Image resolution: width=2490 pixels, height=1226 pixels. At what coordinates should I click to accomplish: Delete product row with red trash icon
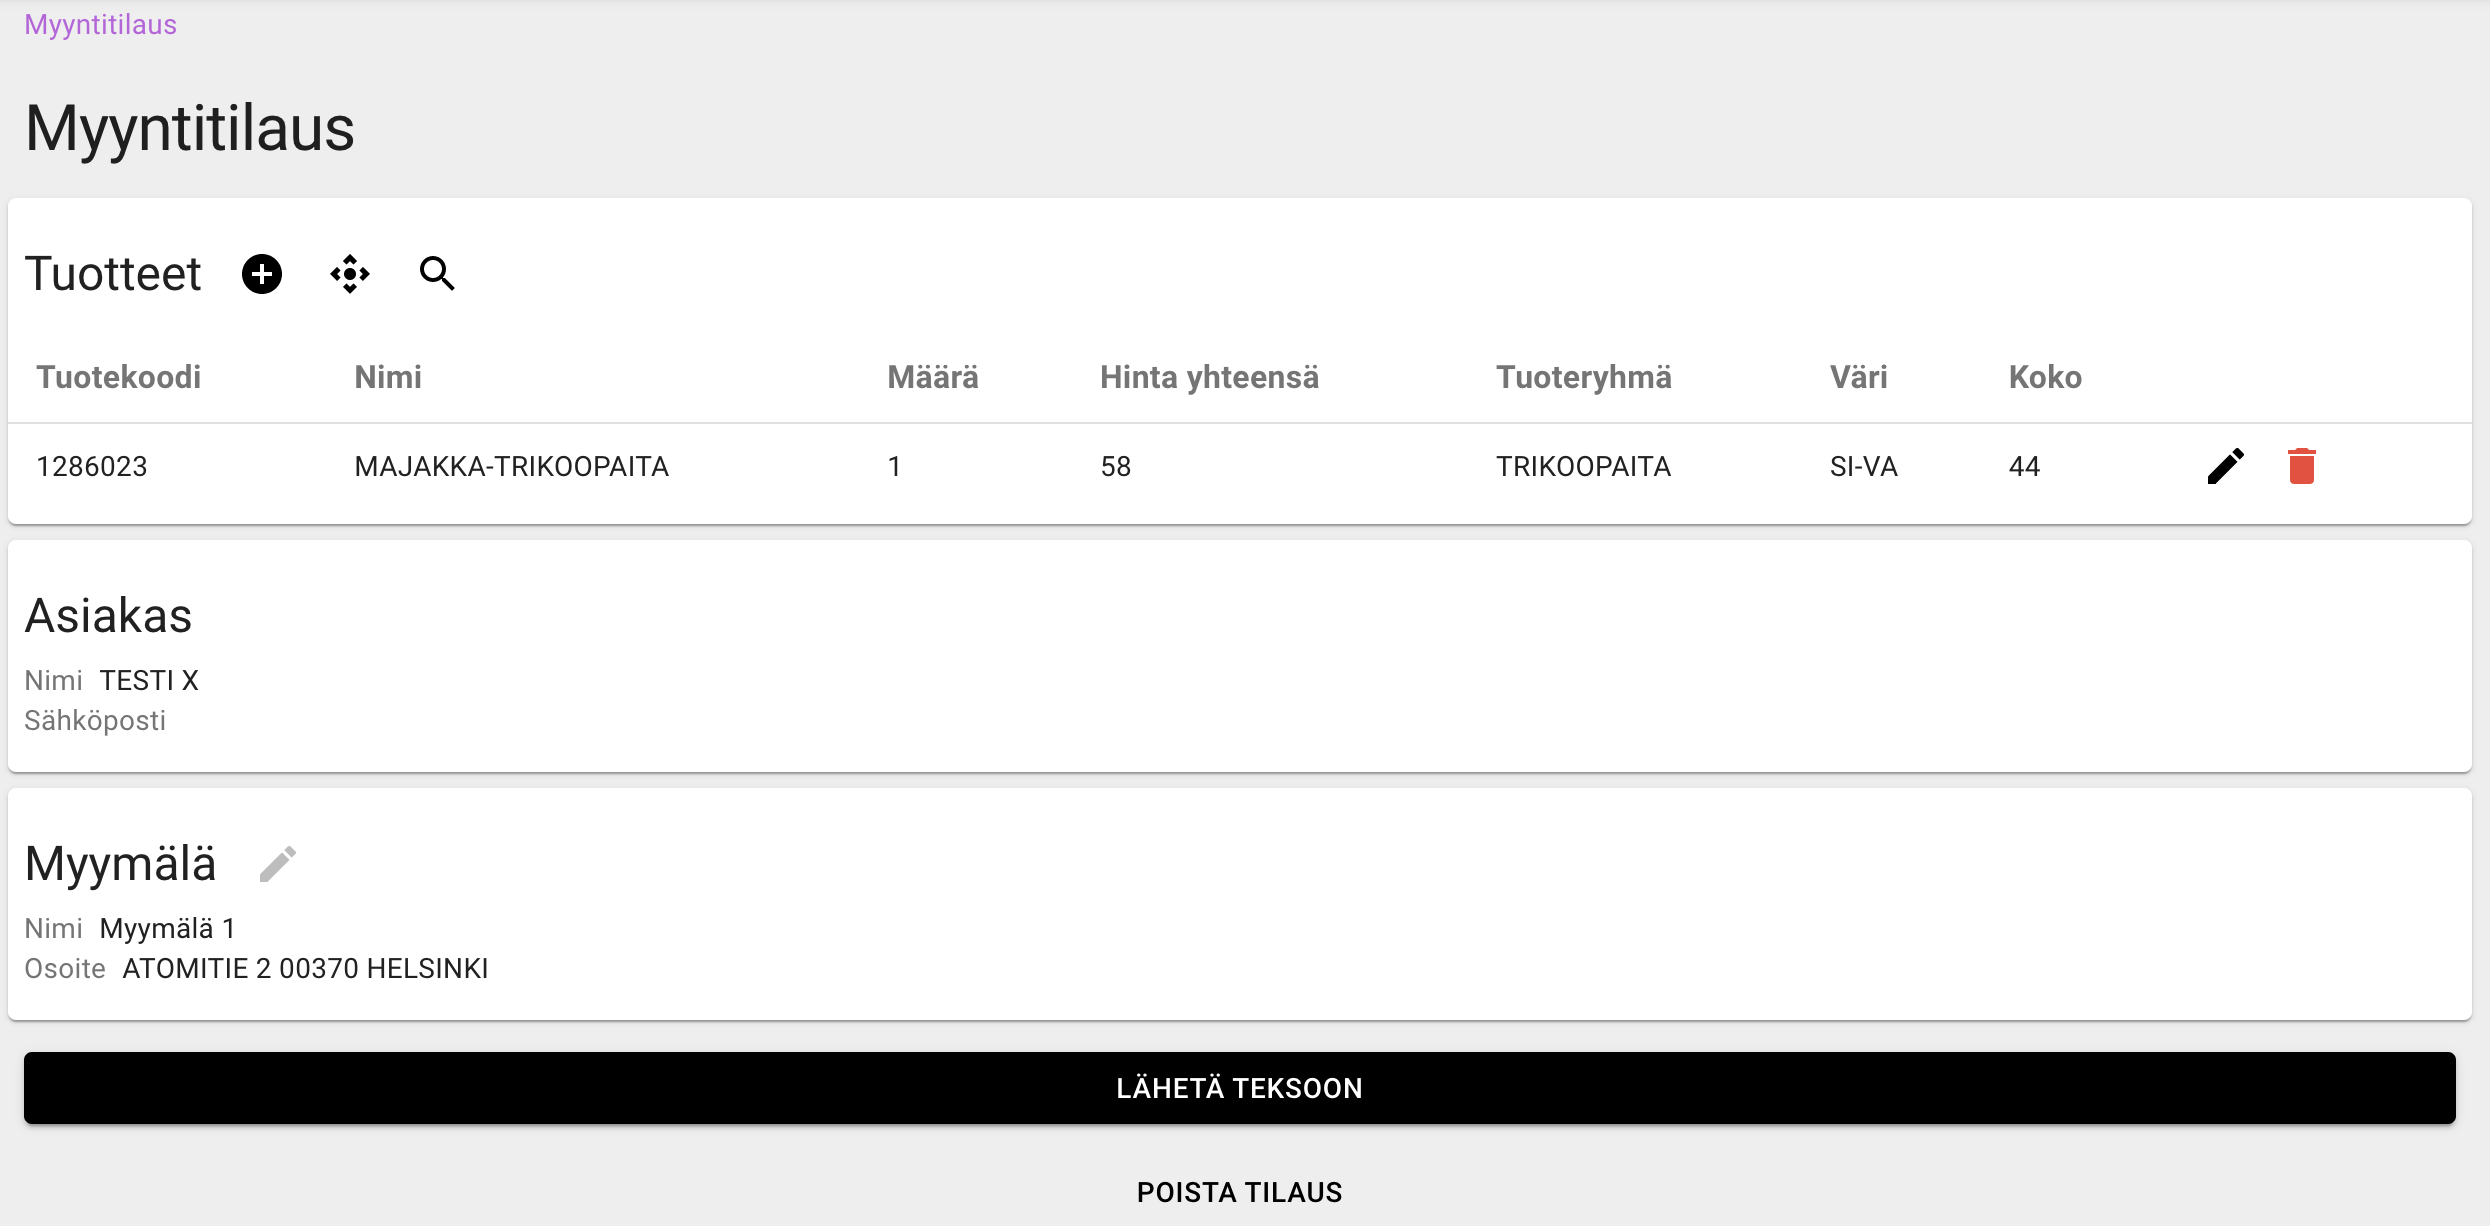(2301, 466)
